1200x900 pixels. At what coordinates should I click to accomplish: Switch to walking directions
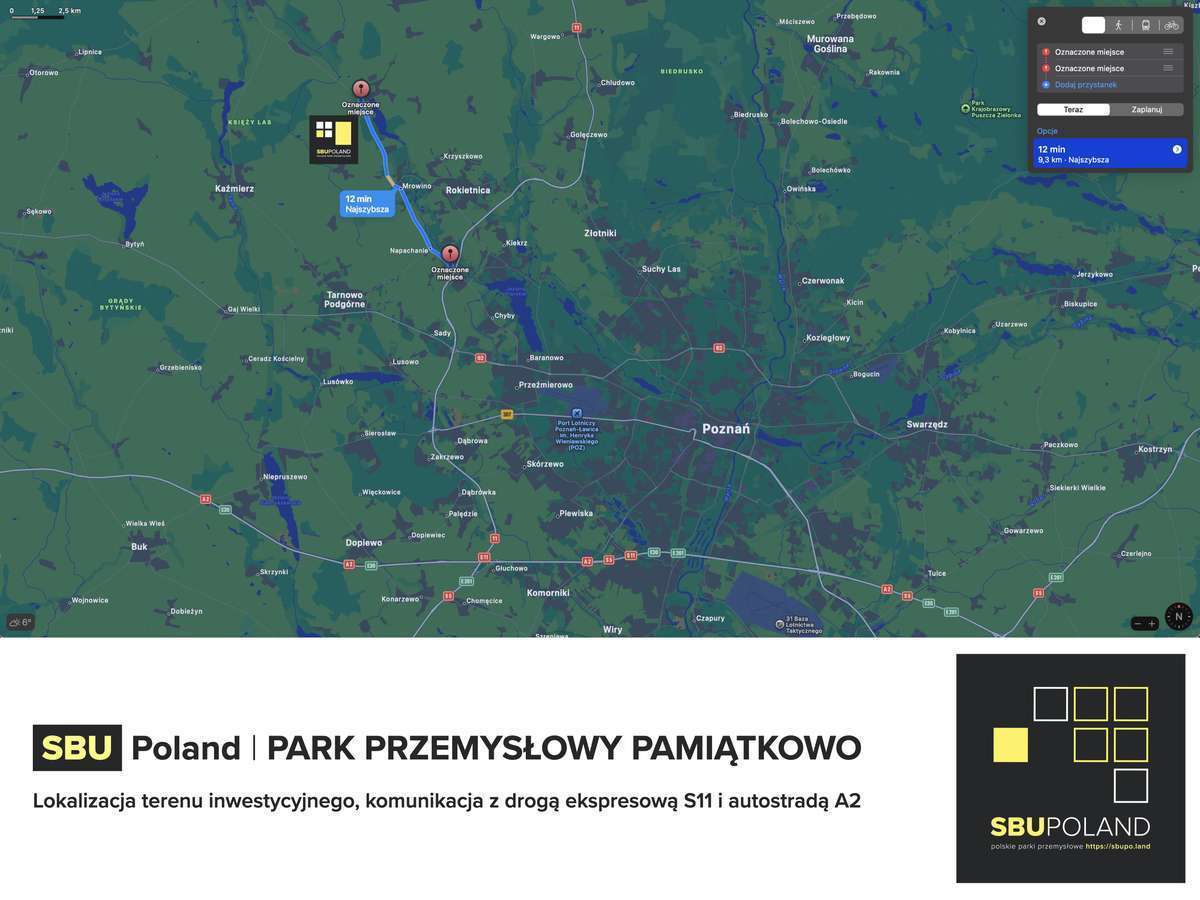tap(1119, 25)
